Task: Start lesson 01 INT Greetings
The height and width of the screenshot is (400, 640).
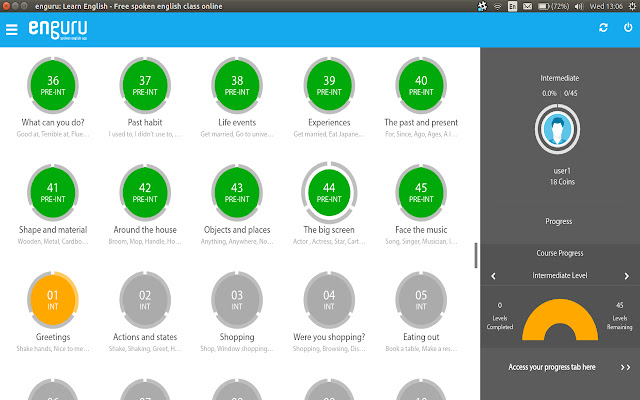Action: tap(53, 300)
